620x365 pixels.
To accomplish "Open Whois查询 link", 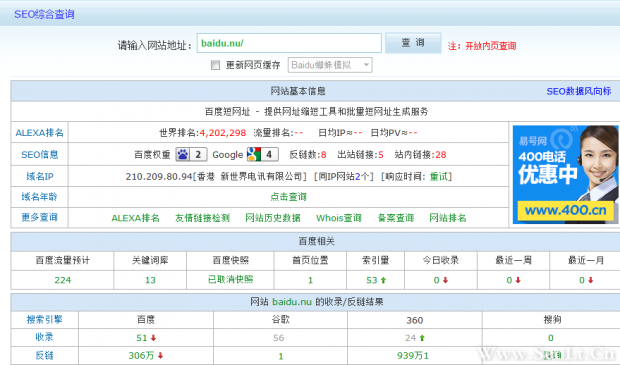I will click(x=338, y=218).
